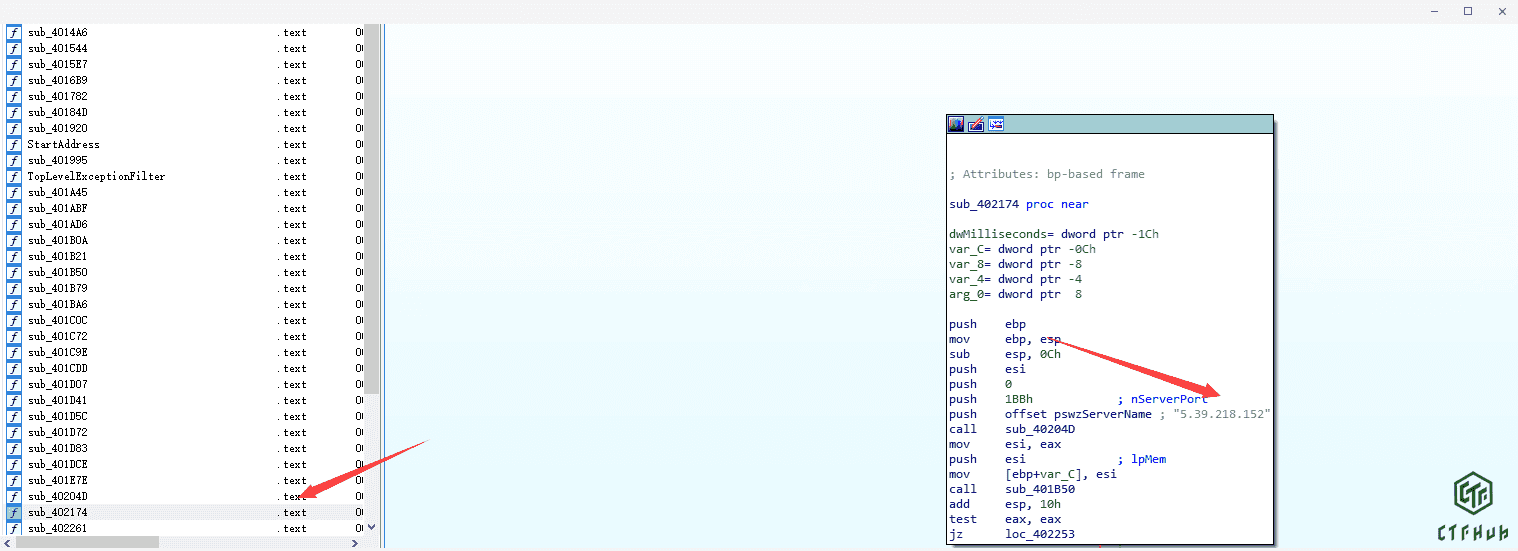Click the functions list horizontal scrollbar thumb
This screenshot has height=551, width=1518.
(x=88, y=543)
